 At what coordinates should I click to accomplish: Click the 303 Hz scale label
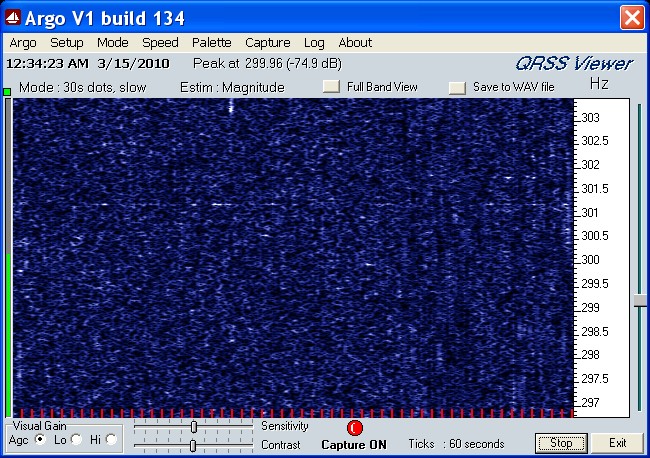point(591,118)
